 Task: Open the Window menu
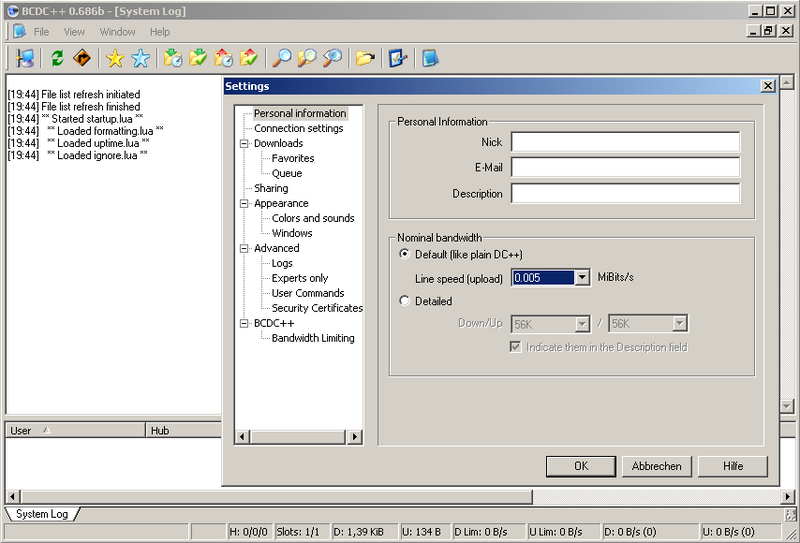click(117, 32)
